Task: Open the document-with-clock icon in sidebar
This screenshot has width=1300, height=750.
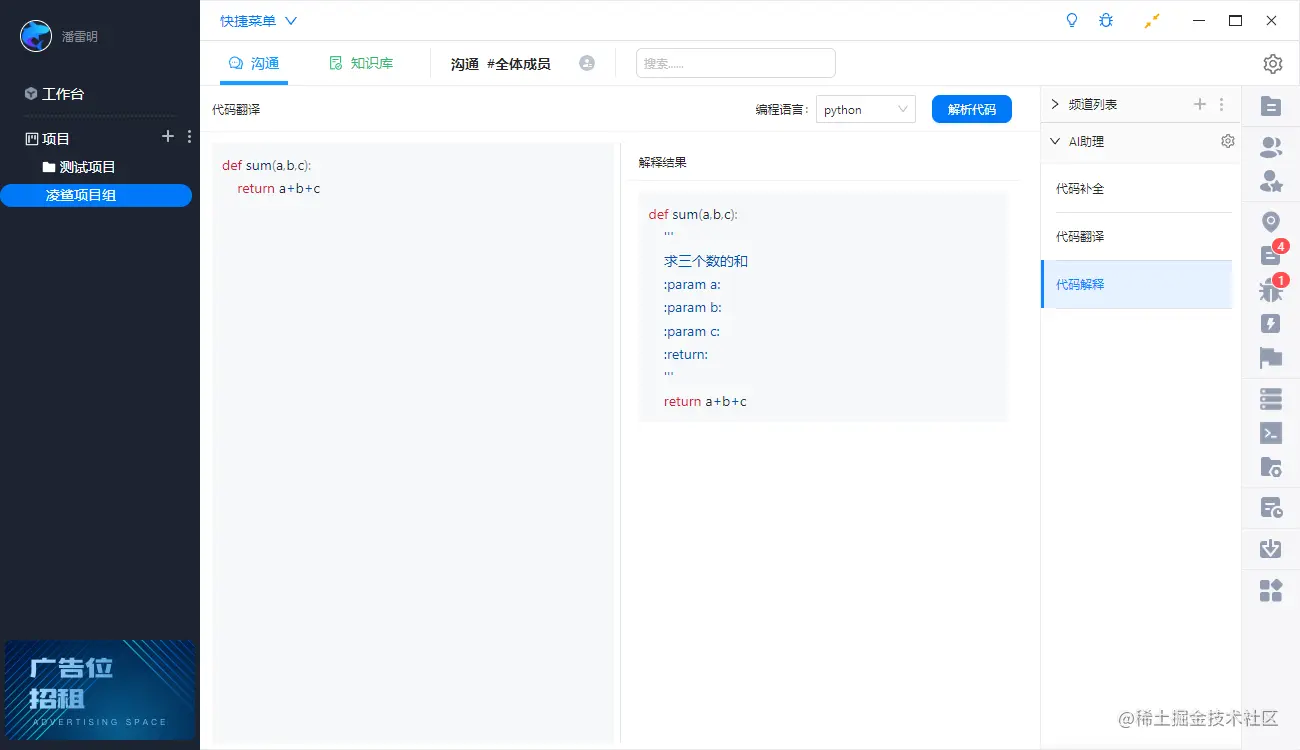Action: [x=1271, y=508]
